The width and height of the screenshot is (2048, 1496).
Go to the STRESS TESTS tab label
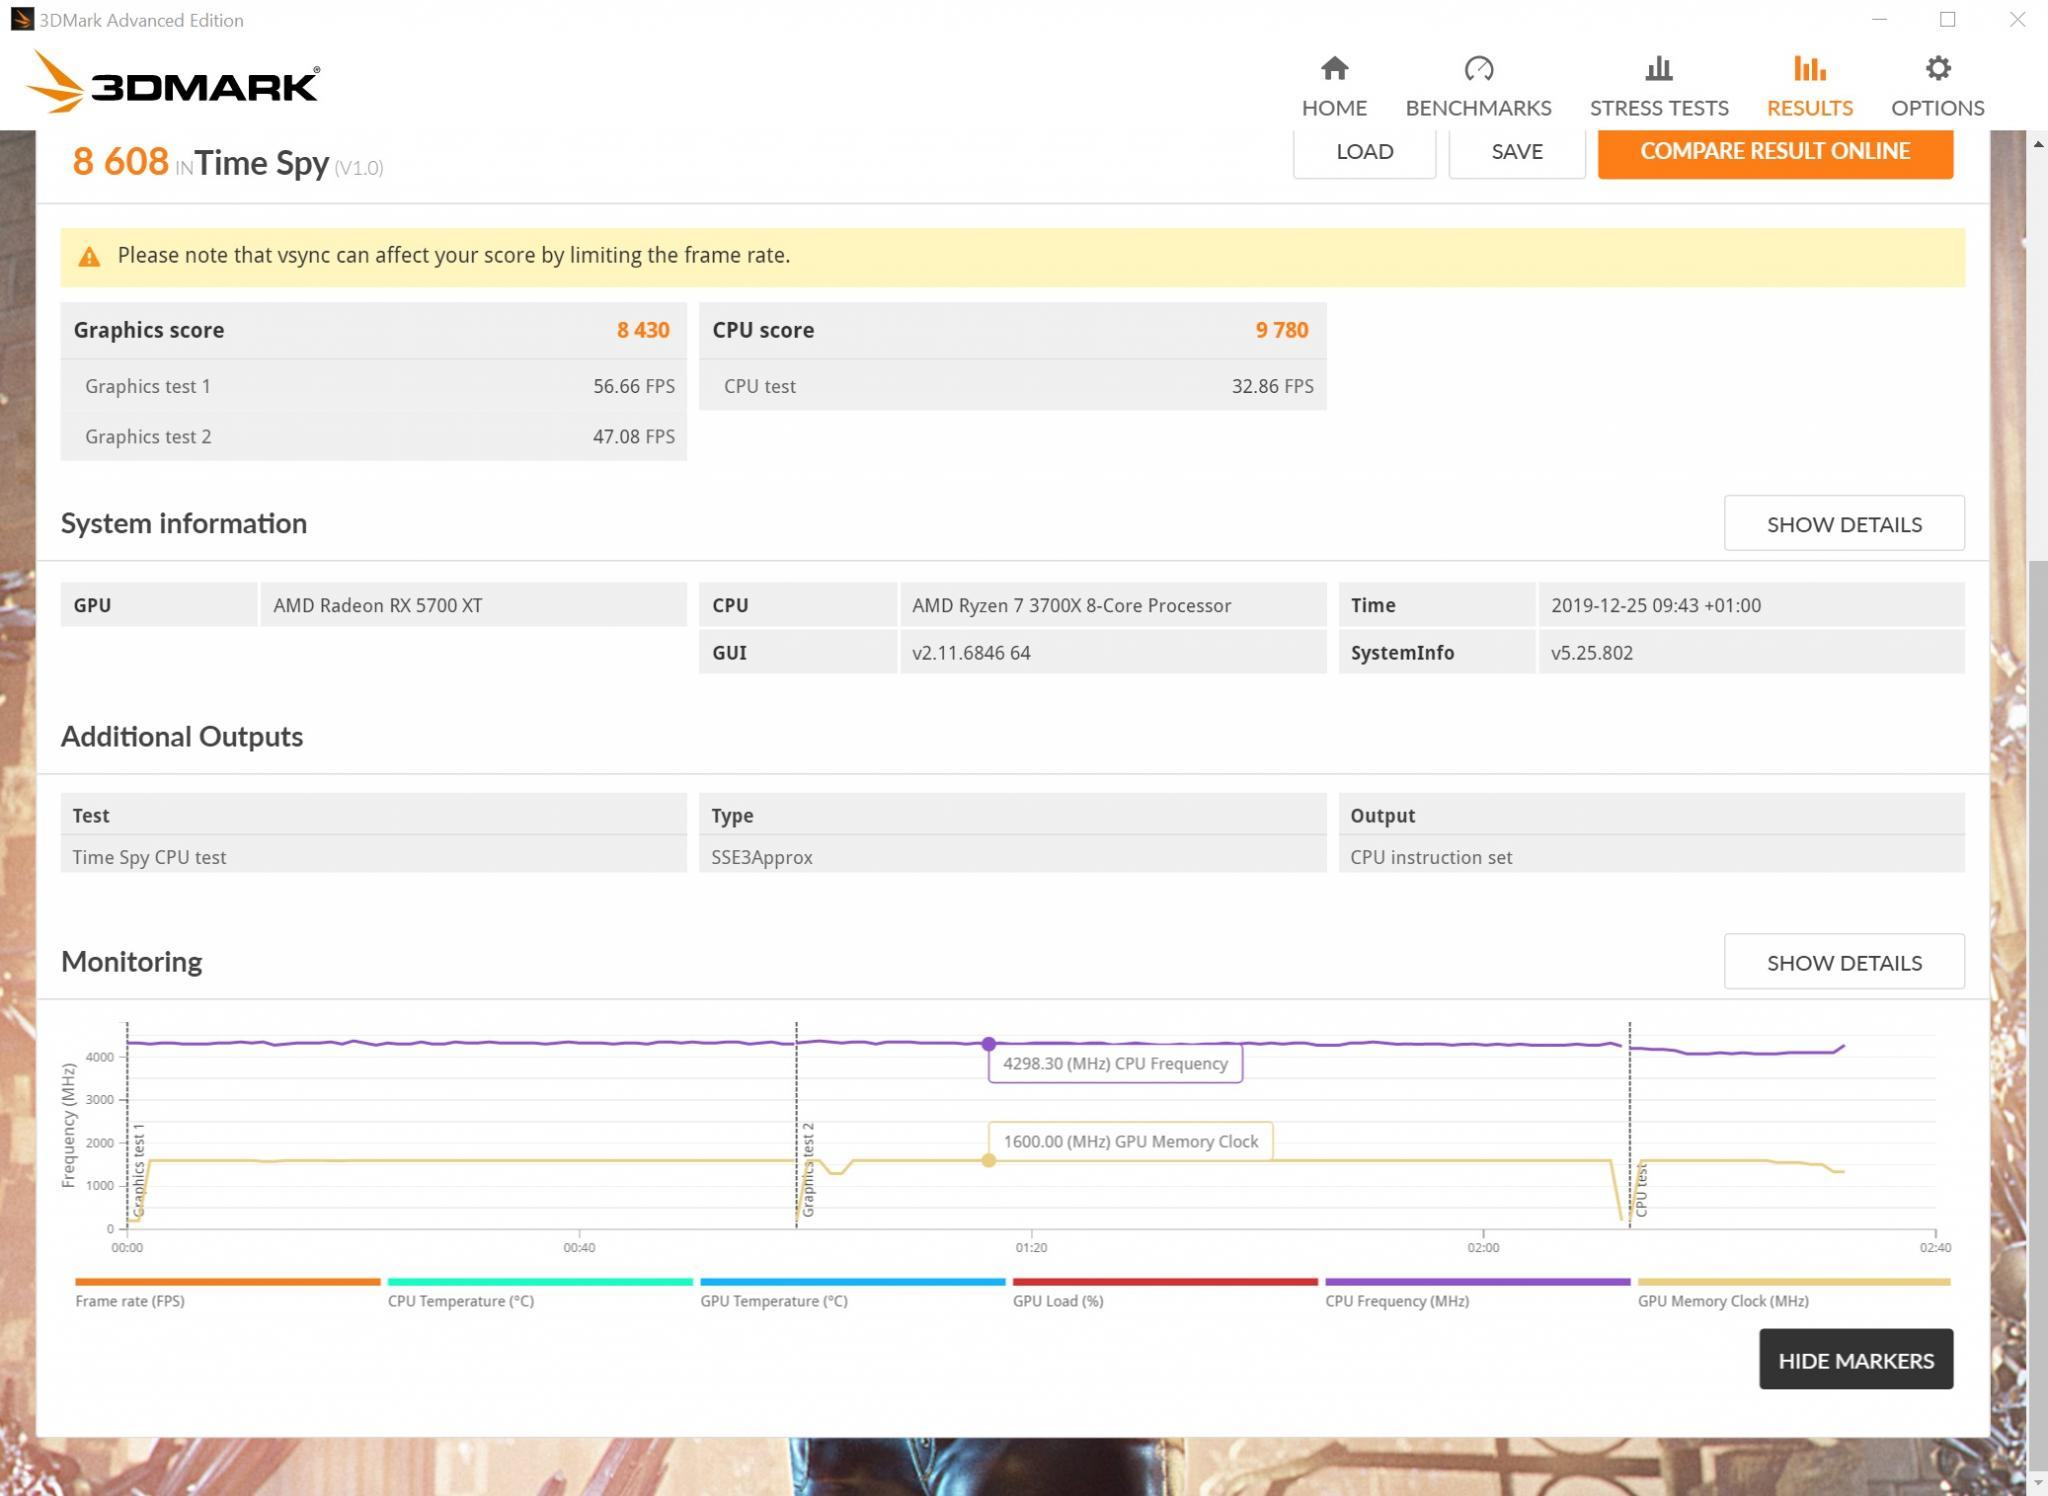coord(1659,108)
